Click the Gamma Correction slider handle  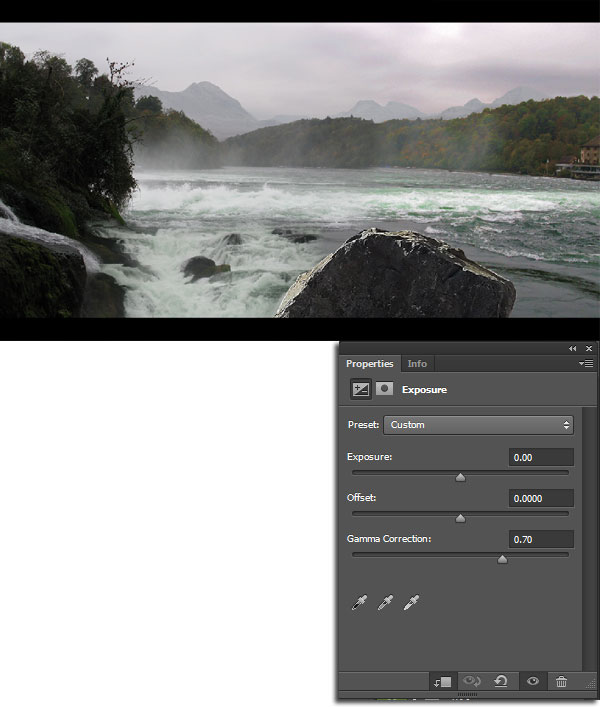coord(502,560)
